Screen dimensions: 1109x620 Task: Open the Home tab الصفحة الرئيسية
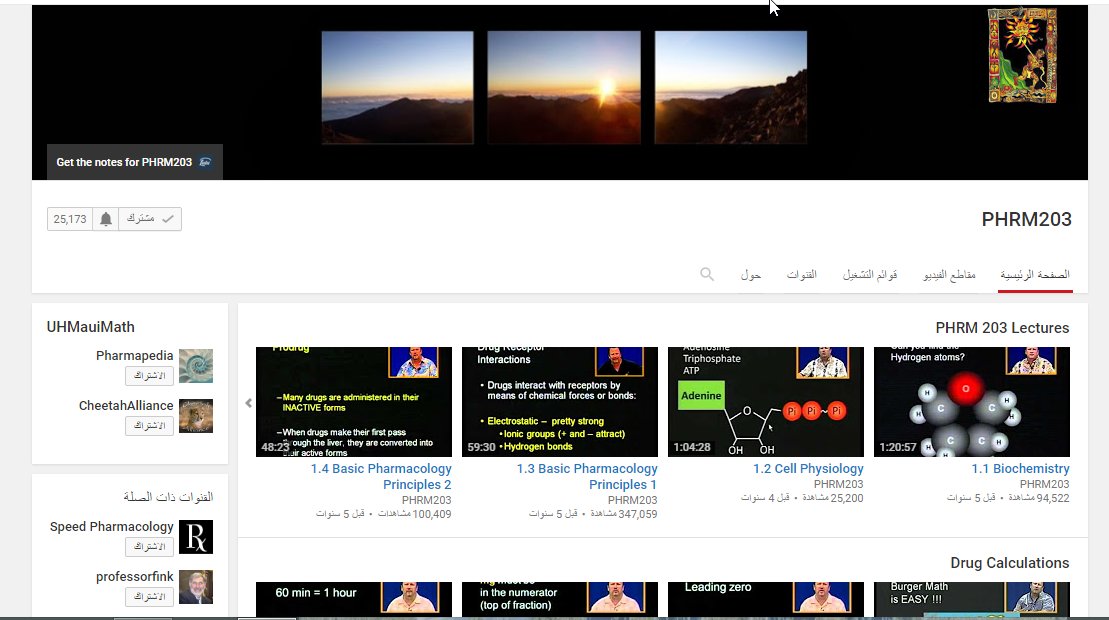click(x=1035, y=274)
